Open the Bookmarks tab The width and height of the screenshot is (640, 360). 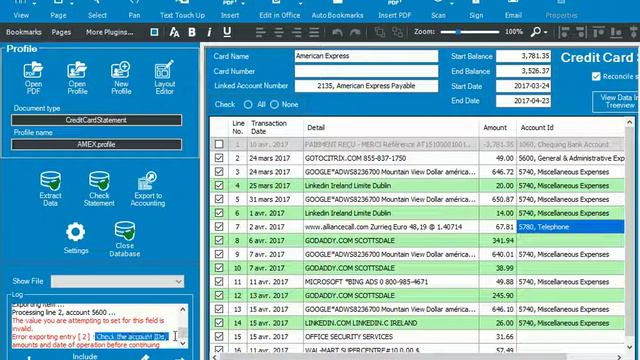coord(24,32)
